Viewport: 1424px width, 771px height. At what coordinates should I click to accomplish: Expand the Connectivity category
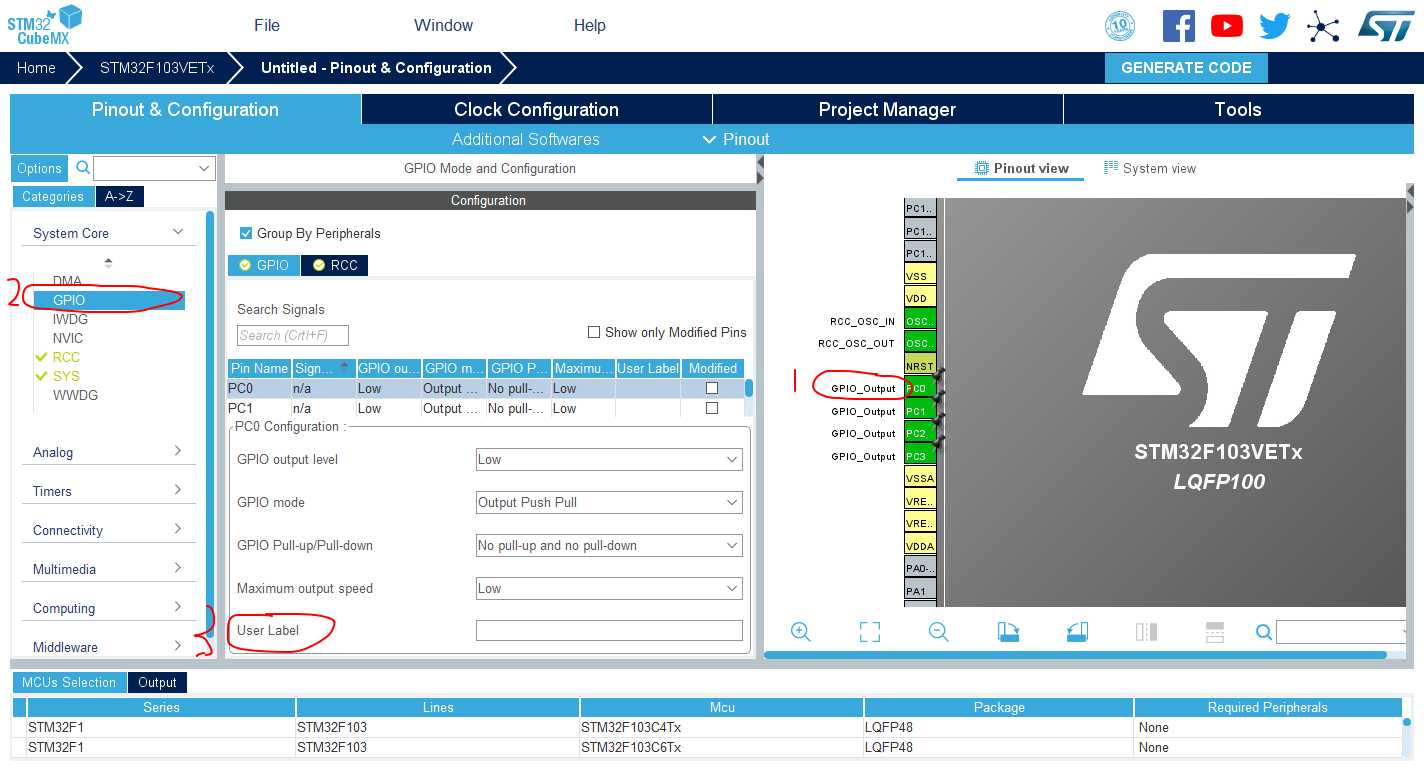click(108, 530)
